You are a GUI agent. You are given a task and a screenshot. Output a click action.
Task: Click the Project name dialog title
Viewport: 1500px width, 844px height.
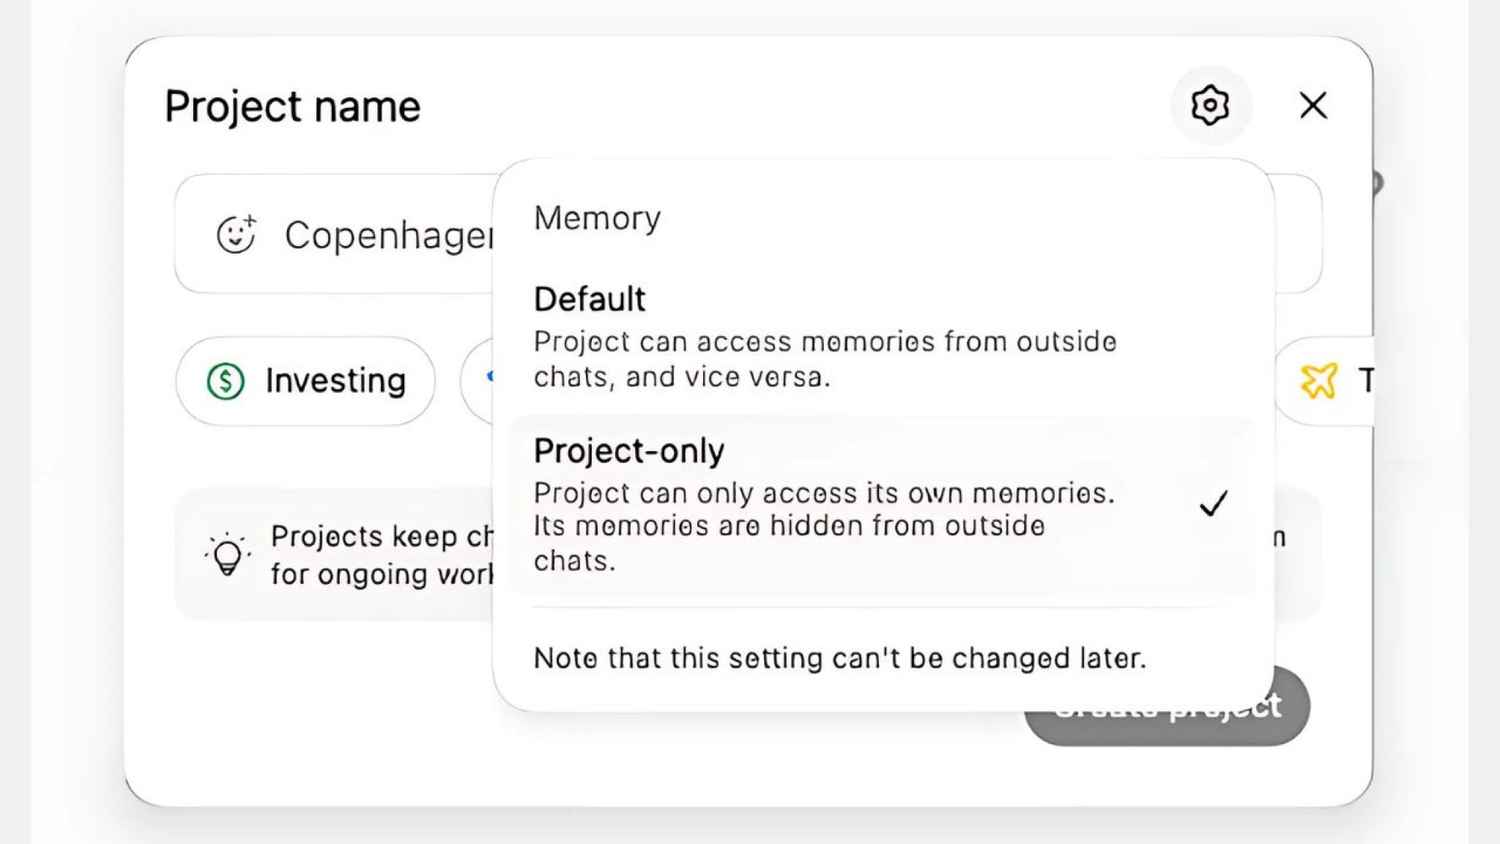(292, 106)
